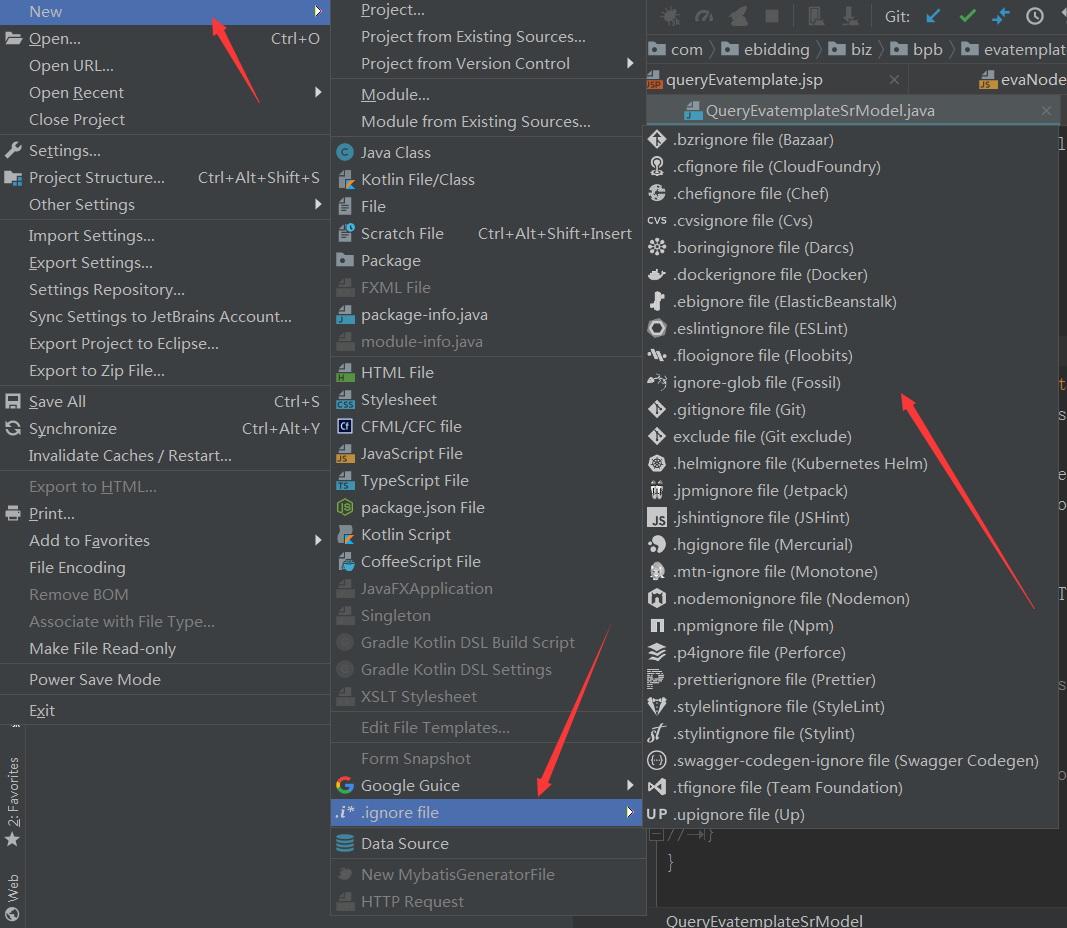The height and width of the screenshot is (928, 1067).
Task: Click Exit in the File menu
Action: (x=165, y=710)
